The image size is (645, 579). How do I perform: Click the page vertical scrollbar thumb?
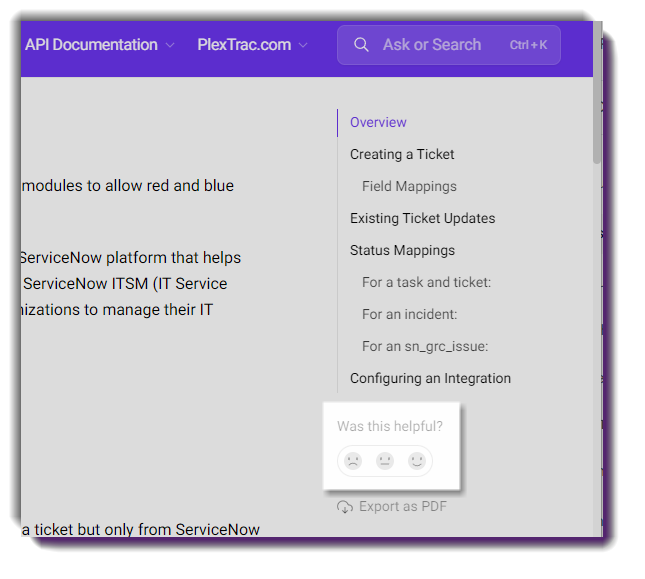tap(597, 93)
